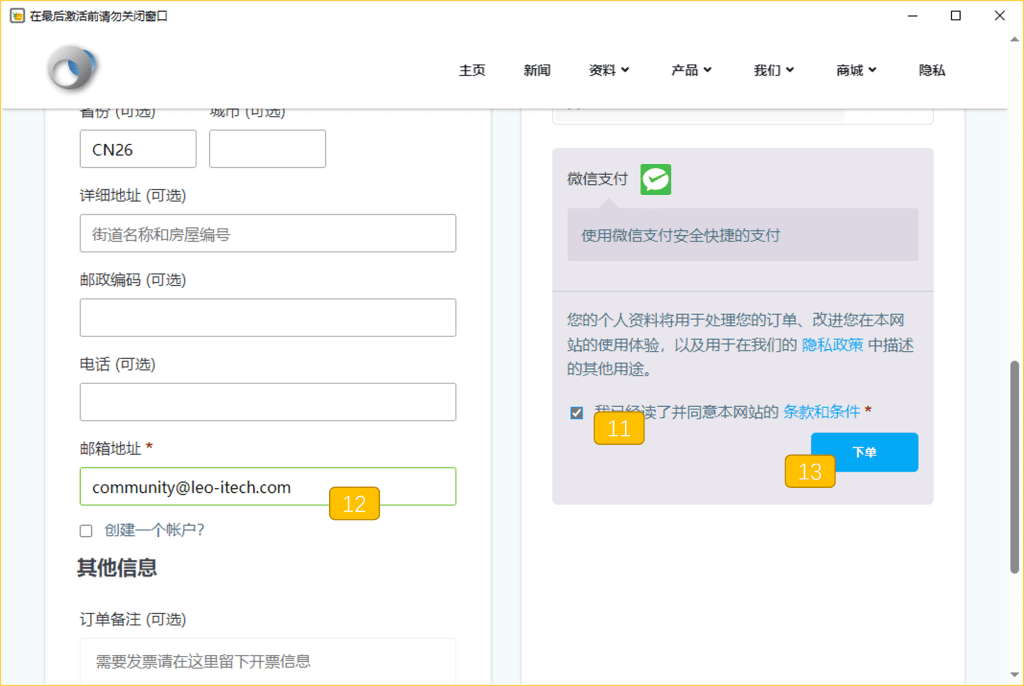Viewport: 1024px width, 686px height.
Task: Click the window title bar app icon
Action: [x=16, y=16]
